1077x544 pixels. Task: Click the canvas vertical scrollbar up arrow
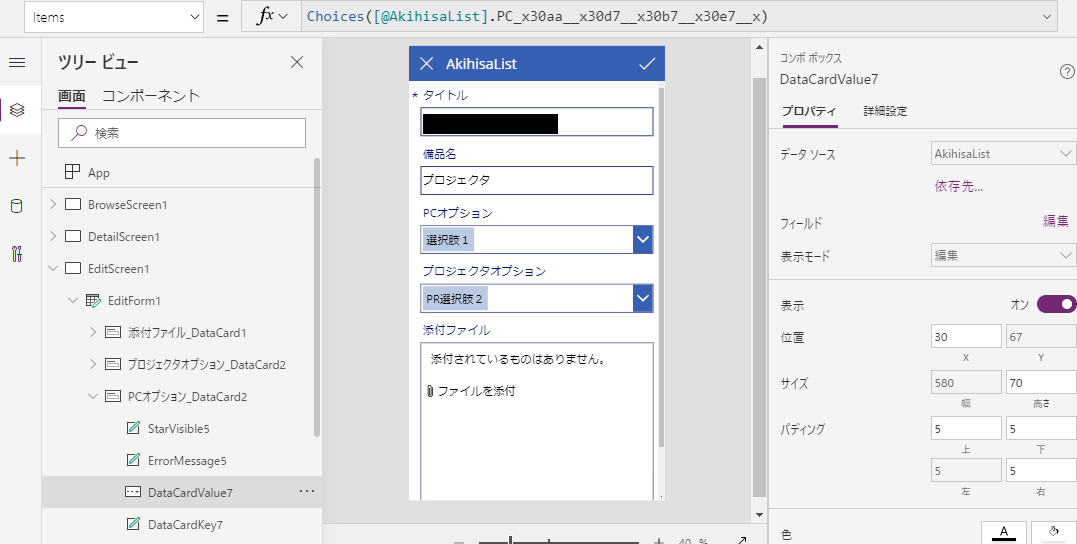pyautogui.click(x=759, y=47)
